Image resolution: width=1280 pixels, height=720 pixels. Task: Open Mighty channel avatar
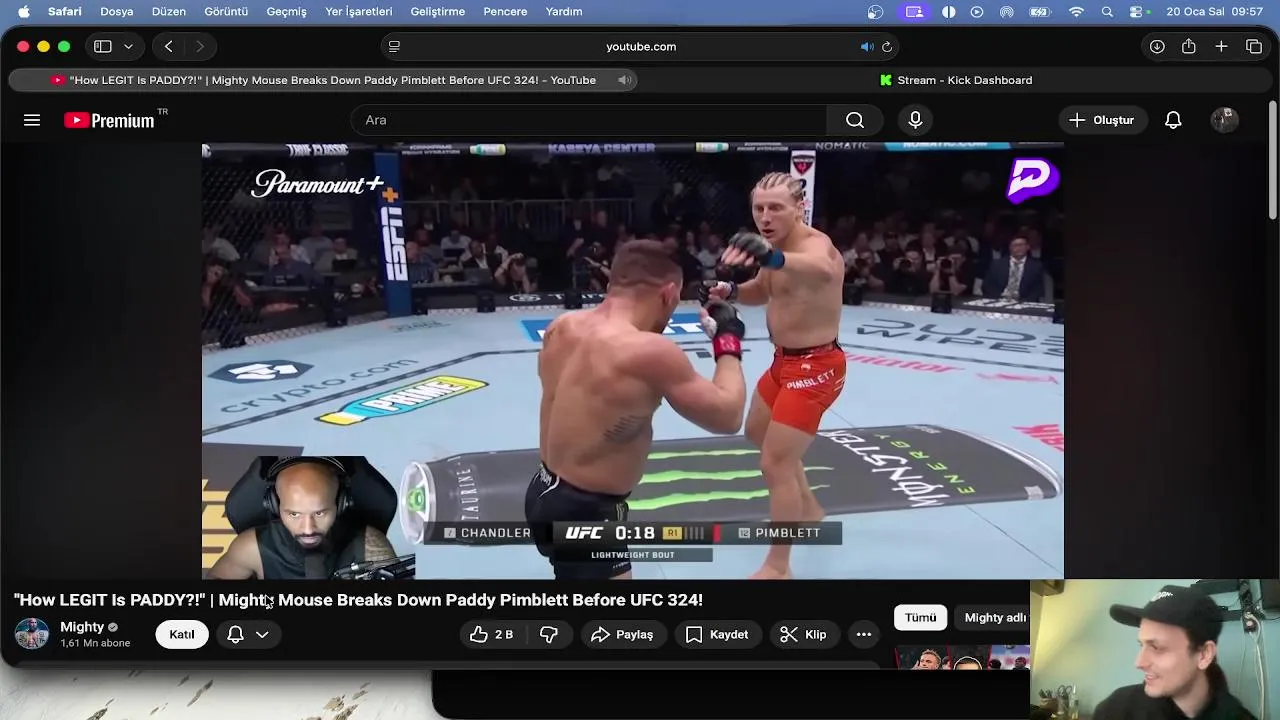[x=31, y=634]
